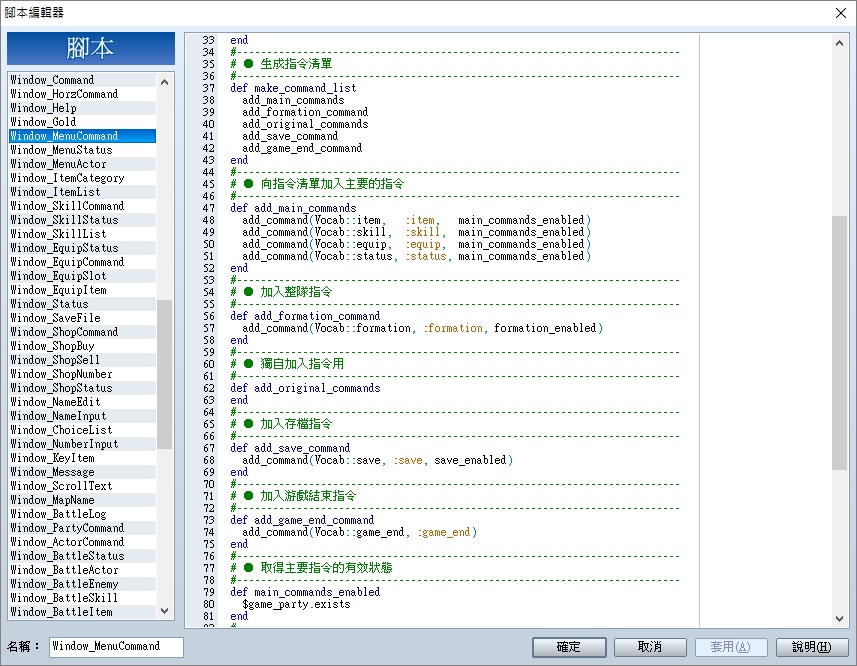Click script list scroll up arrow

click(x=165, y=82)
